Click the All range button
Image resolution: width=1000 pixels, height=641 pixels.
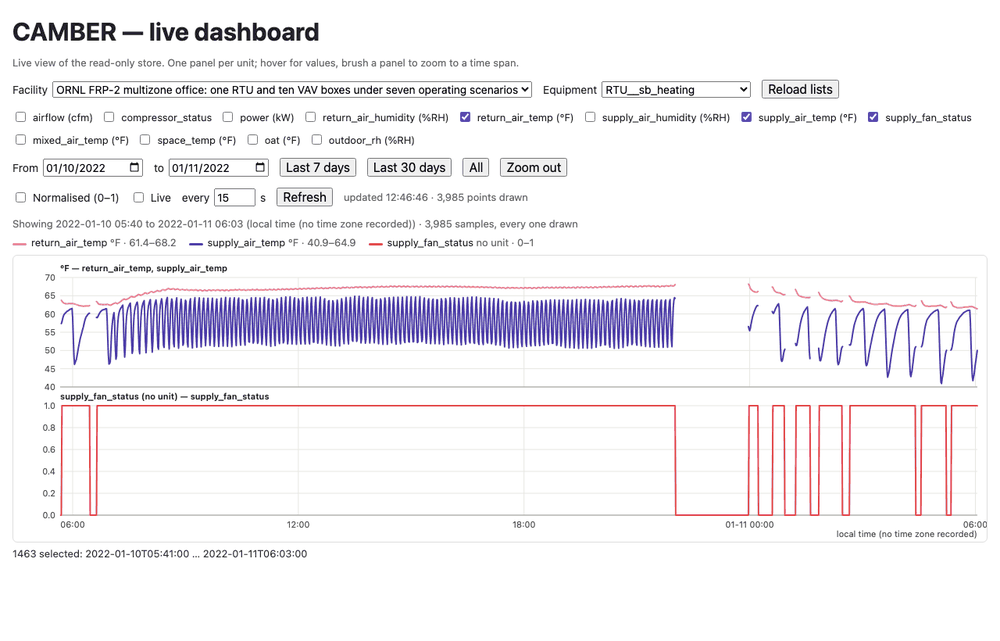coord(476,168)
